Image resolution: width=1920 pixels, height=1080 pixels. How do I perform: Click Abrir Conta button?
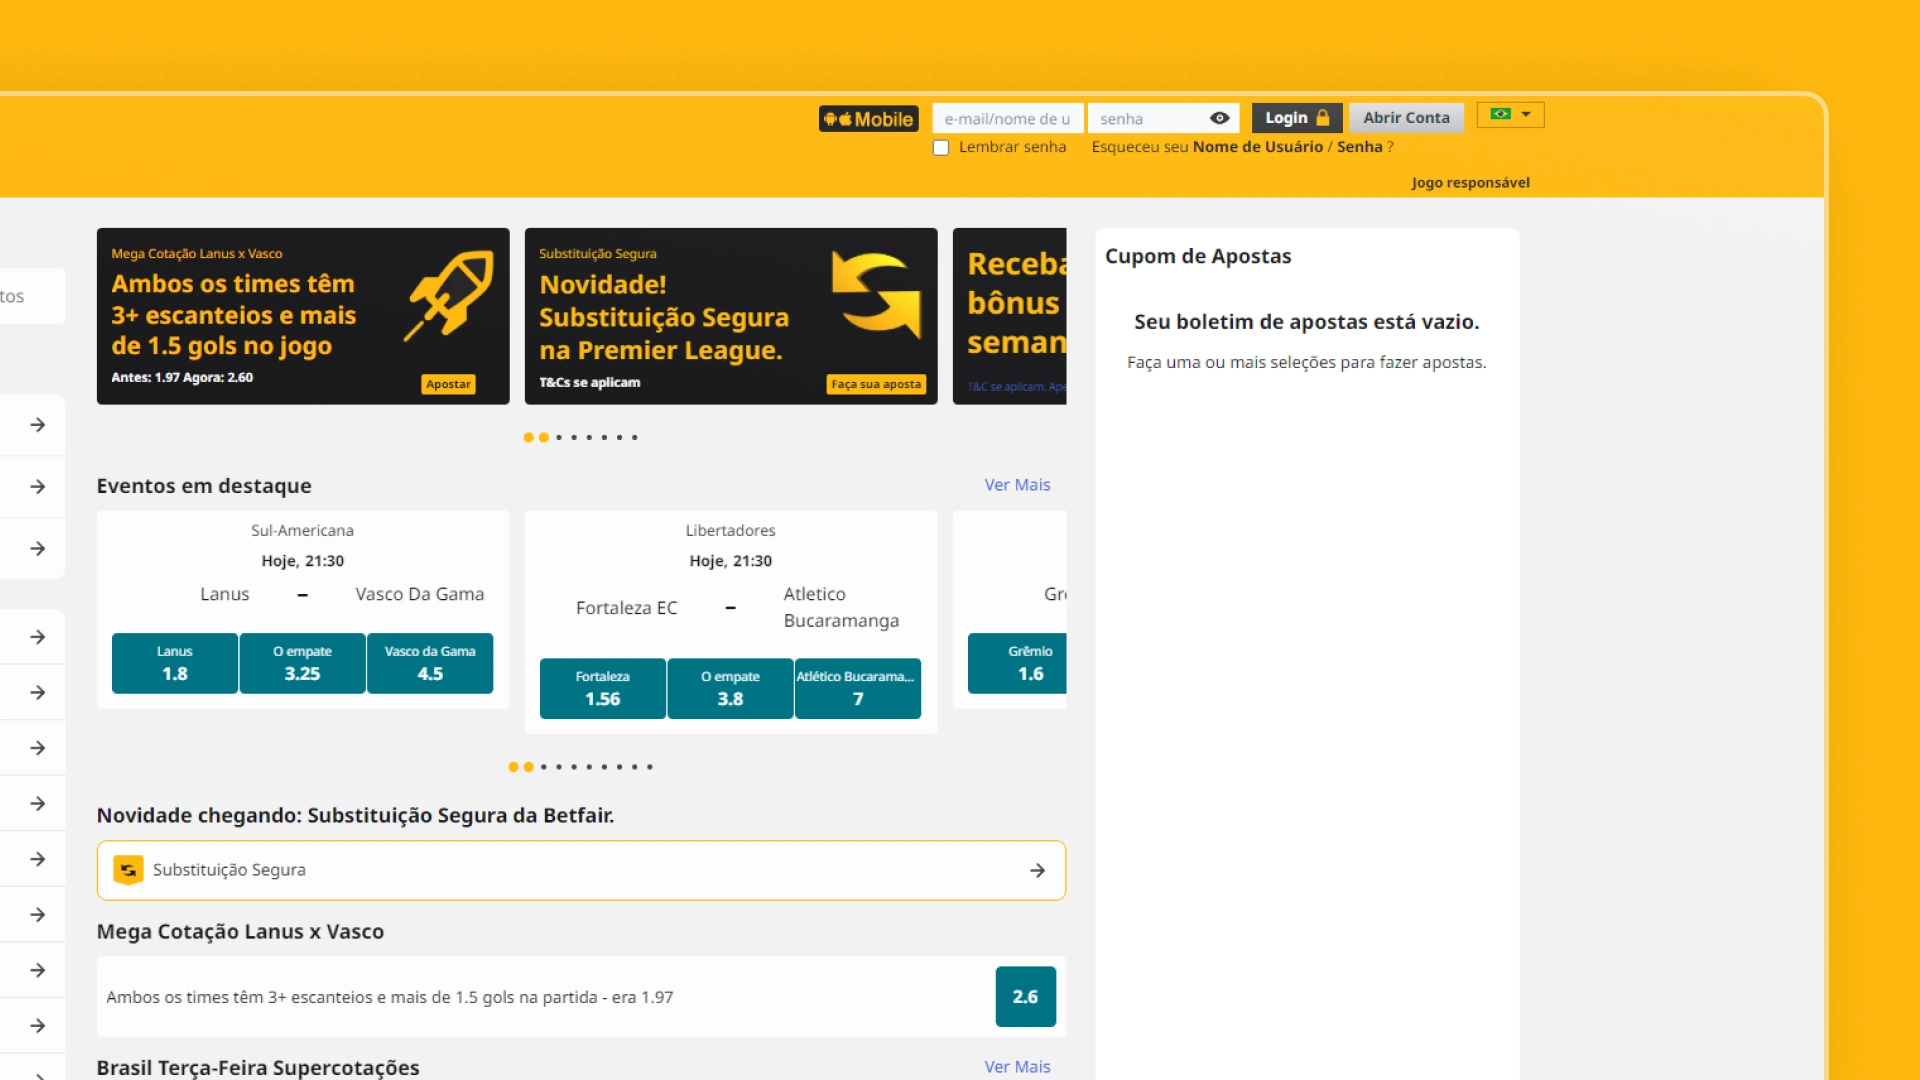(1406, 118)
